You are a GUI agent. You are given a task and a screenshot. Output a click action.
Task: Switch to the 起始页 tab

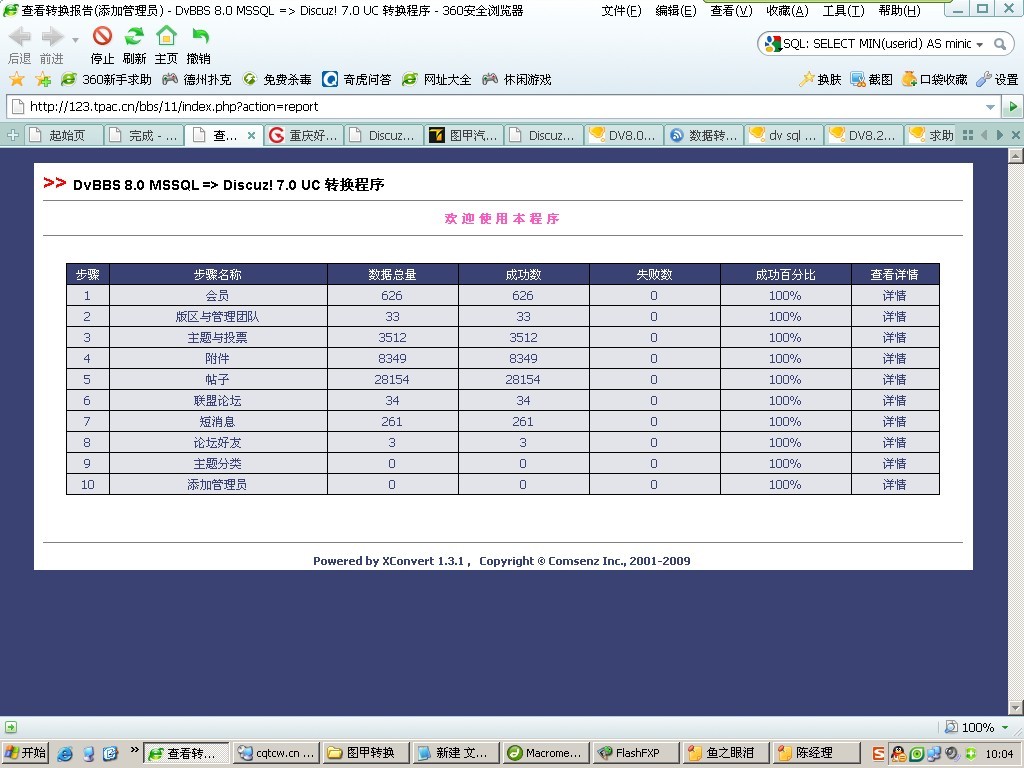(65, 135)
